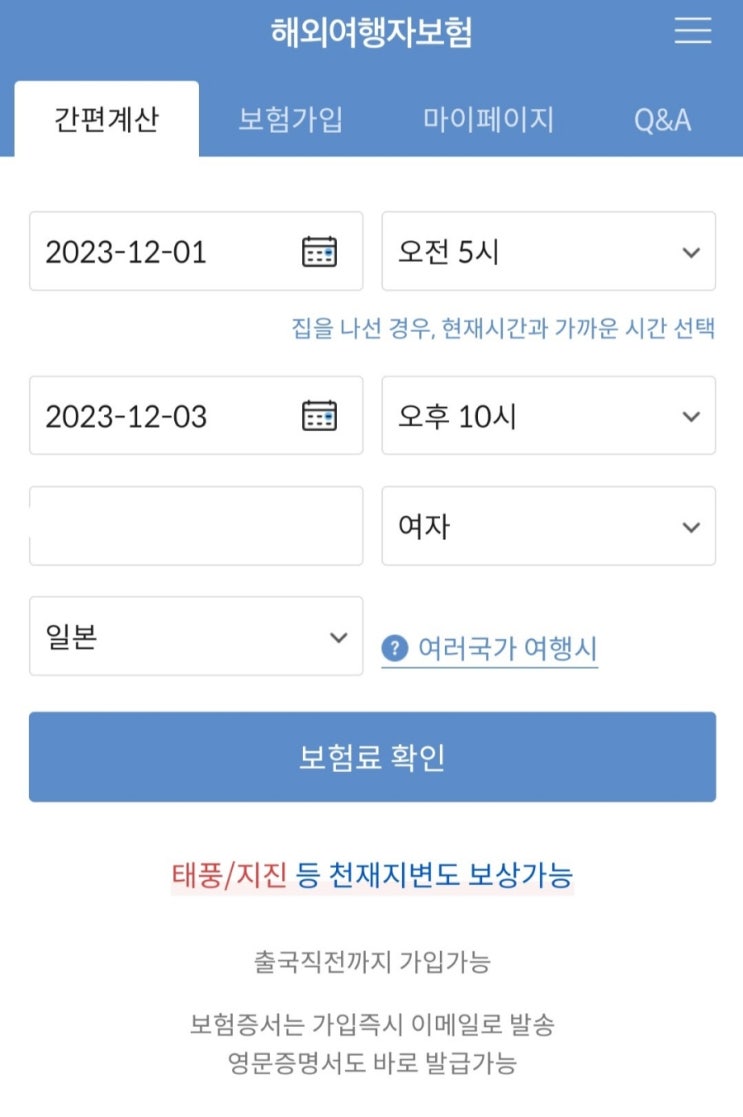Screen dimensions: 743x1117
Task: Click the 해외여행자보험 page title
Action: tap(371, 32)
